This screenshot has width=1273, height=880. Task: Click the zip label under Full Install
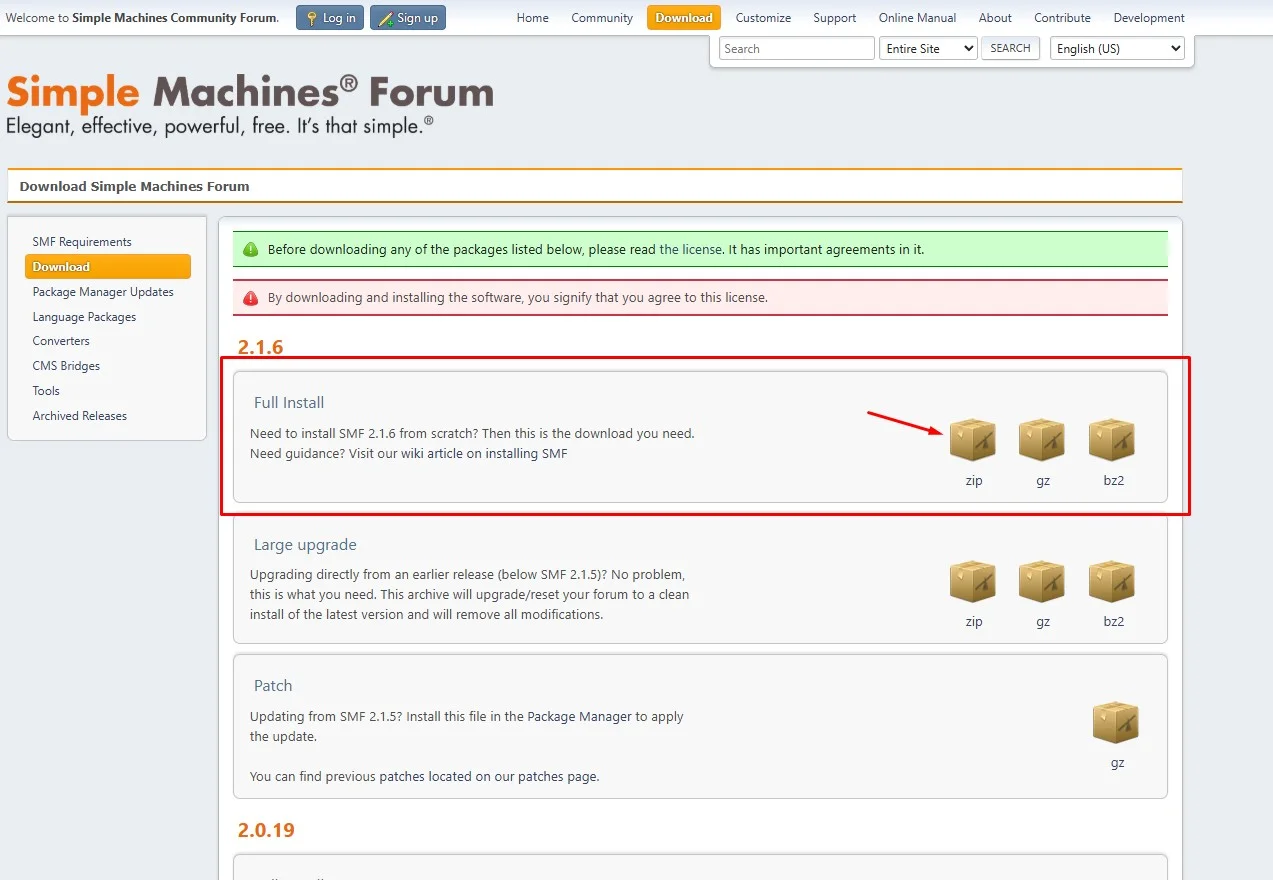(974, 481)
